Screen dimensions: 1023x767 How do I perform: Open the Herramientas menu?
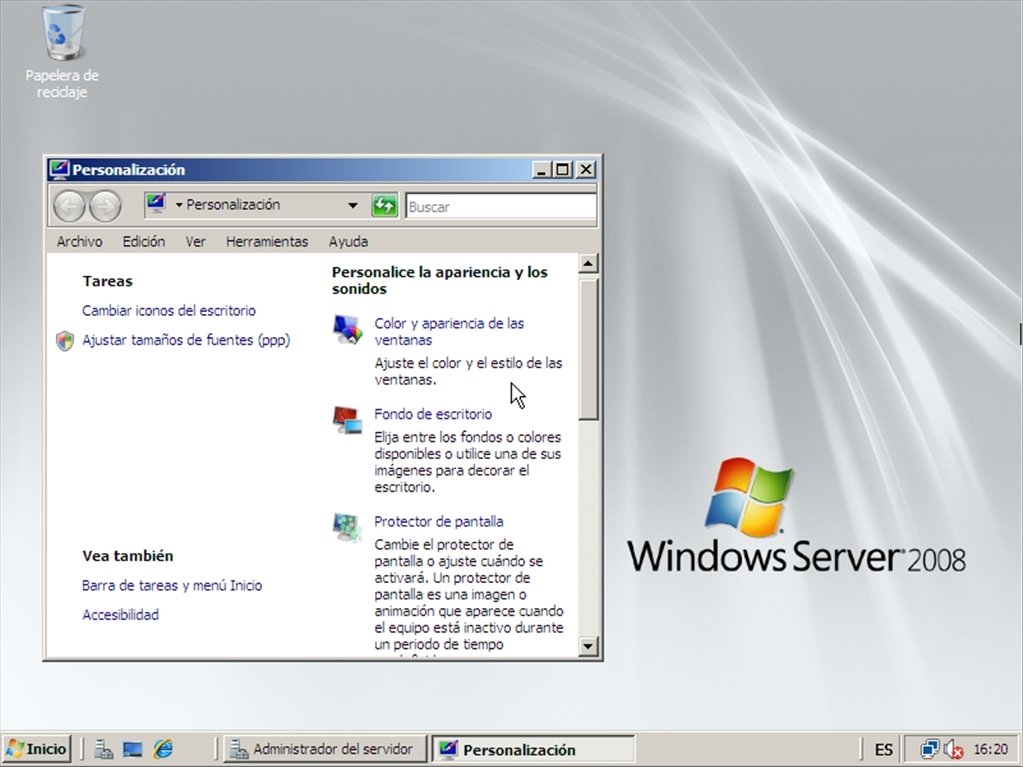[x=267, y=241]
